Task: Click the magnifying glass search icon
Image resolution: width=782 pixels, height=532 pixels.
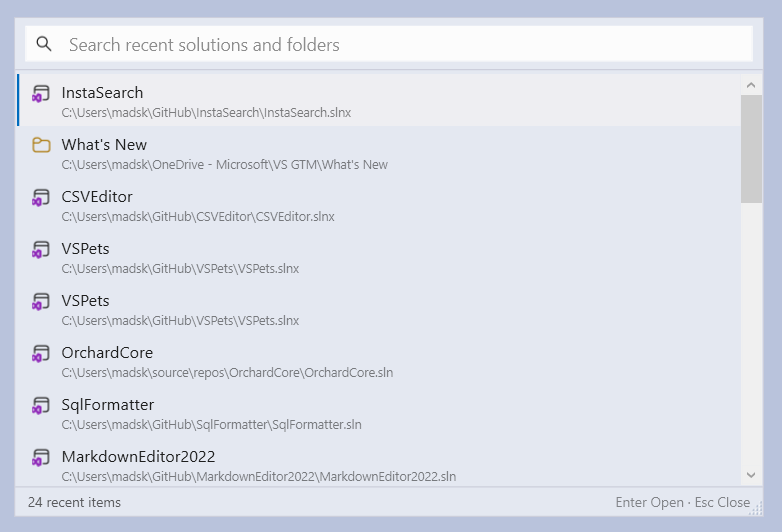Action: 44,44
